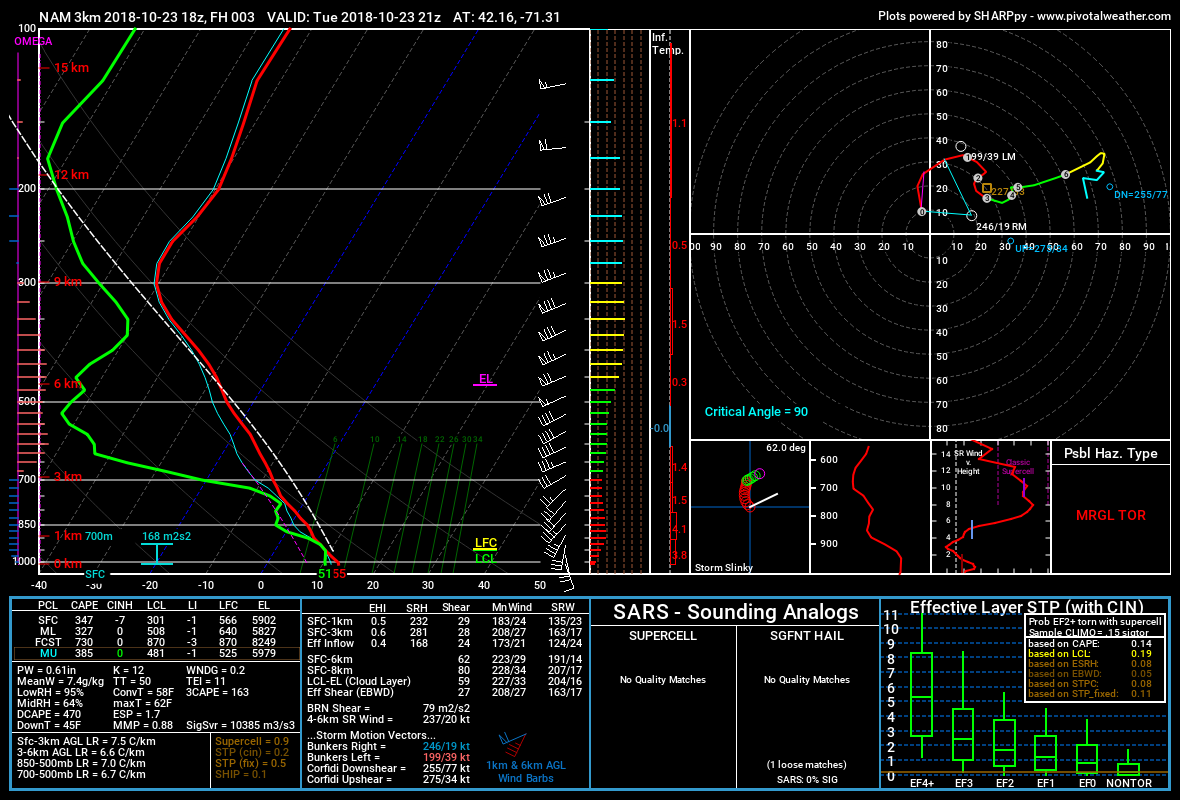Viewport: 1180px width, 800px height.
Task: Click the 'SHIP = 0.1' value
Action: 241,774
